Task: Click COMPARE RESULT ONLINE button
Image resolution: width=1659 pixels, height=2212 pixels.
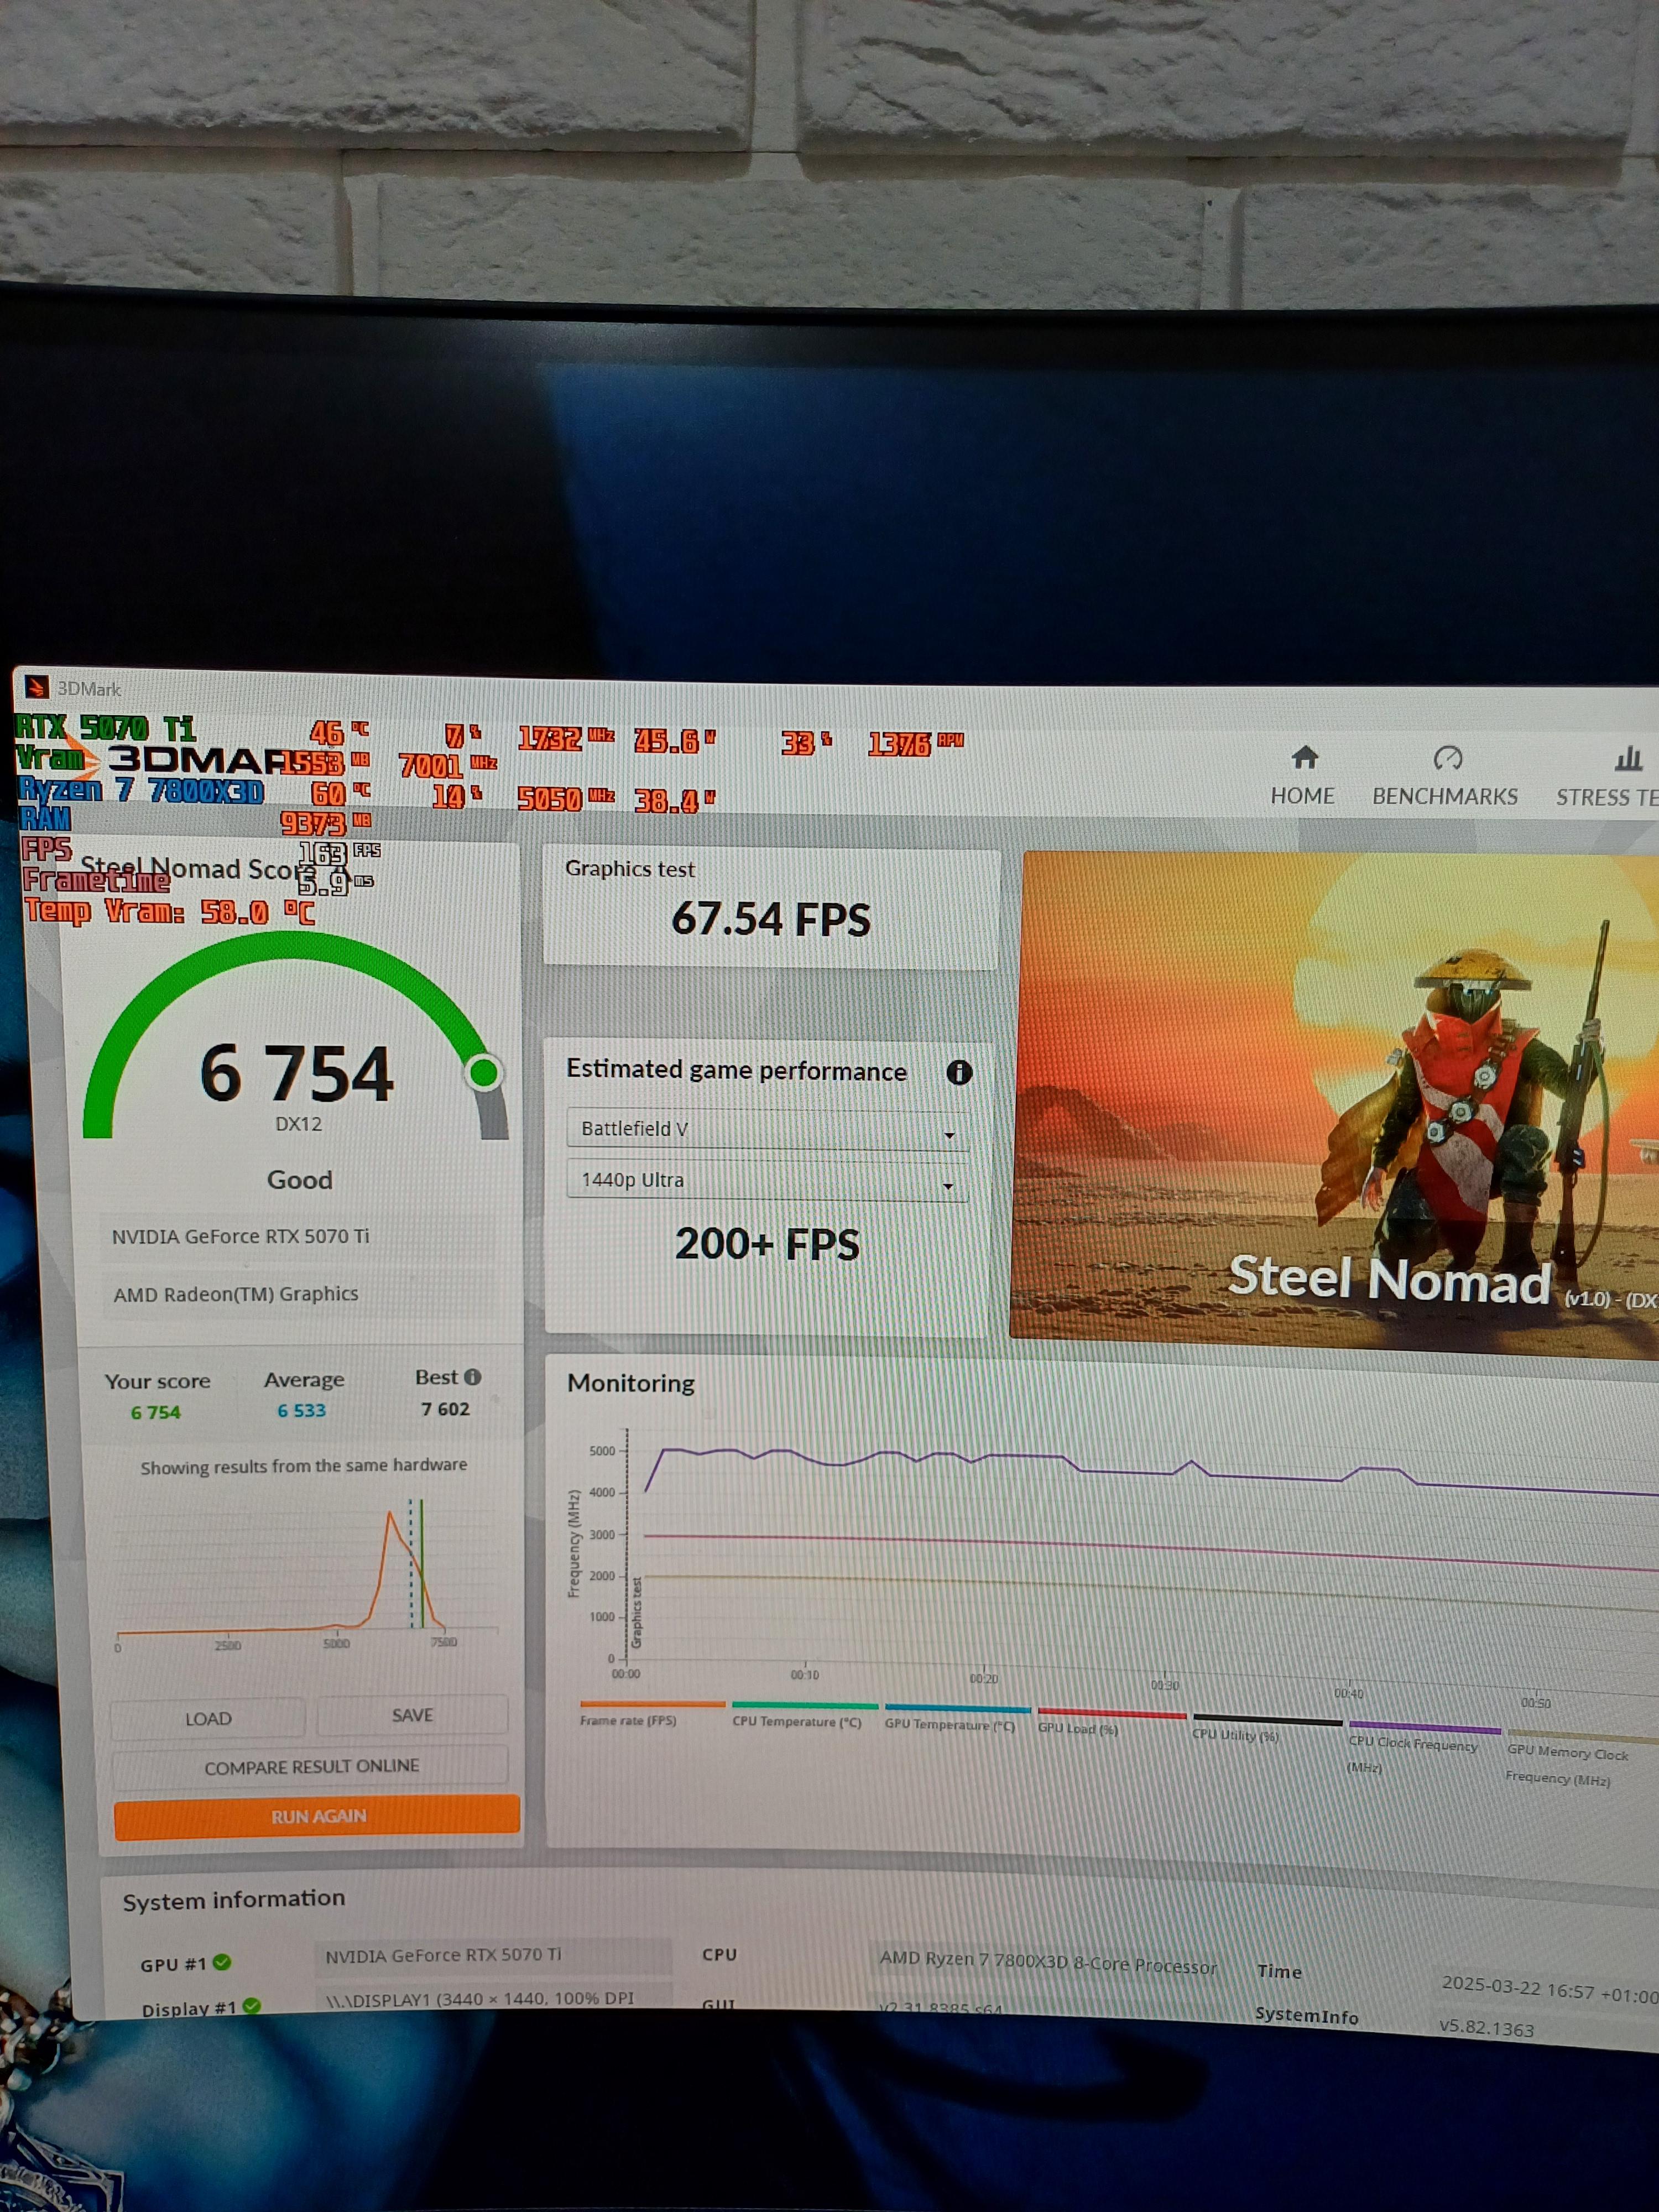Action: click(x=311, y=1767)
